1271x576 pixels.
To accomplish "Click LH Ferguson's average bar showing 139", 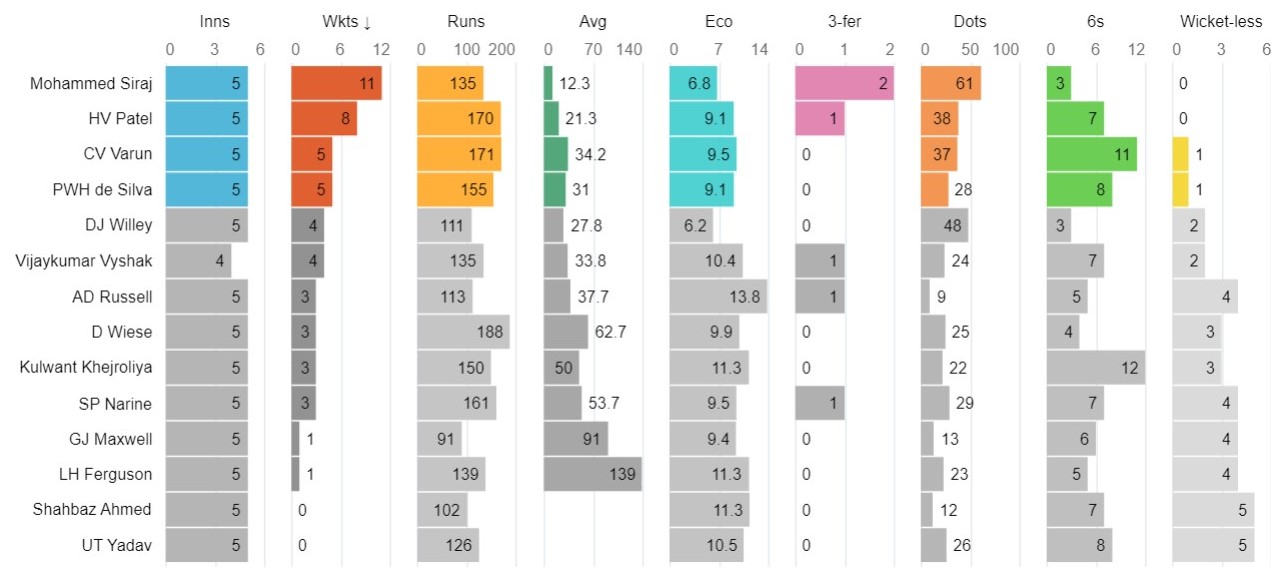I will click(x=592, y=474).
